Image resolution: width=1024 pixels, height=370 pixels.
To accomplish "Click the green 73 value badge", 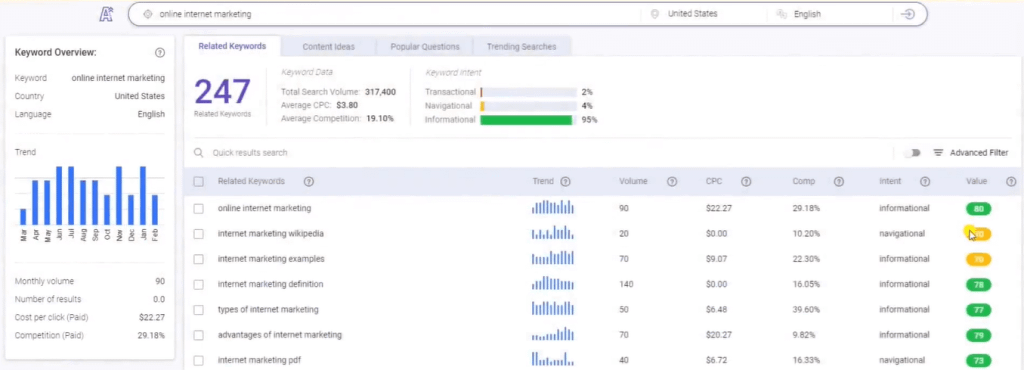I will point(978,360).
